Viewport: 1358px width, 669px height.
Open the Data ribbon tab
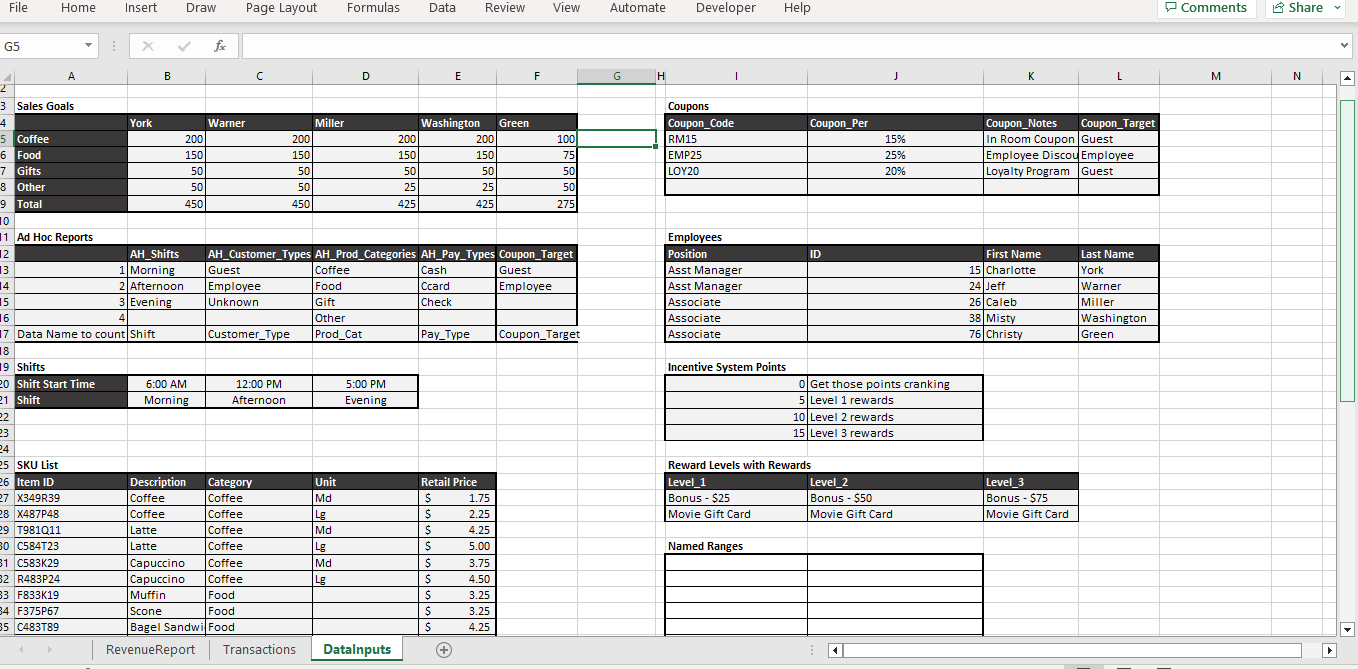442,8
